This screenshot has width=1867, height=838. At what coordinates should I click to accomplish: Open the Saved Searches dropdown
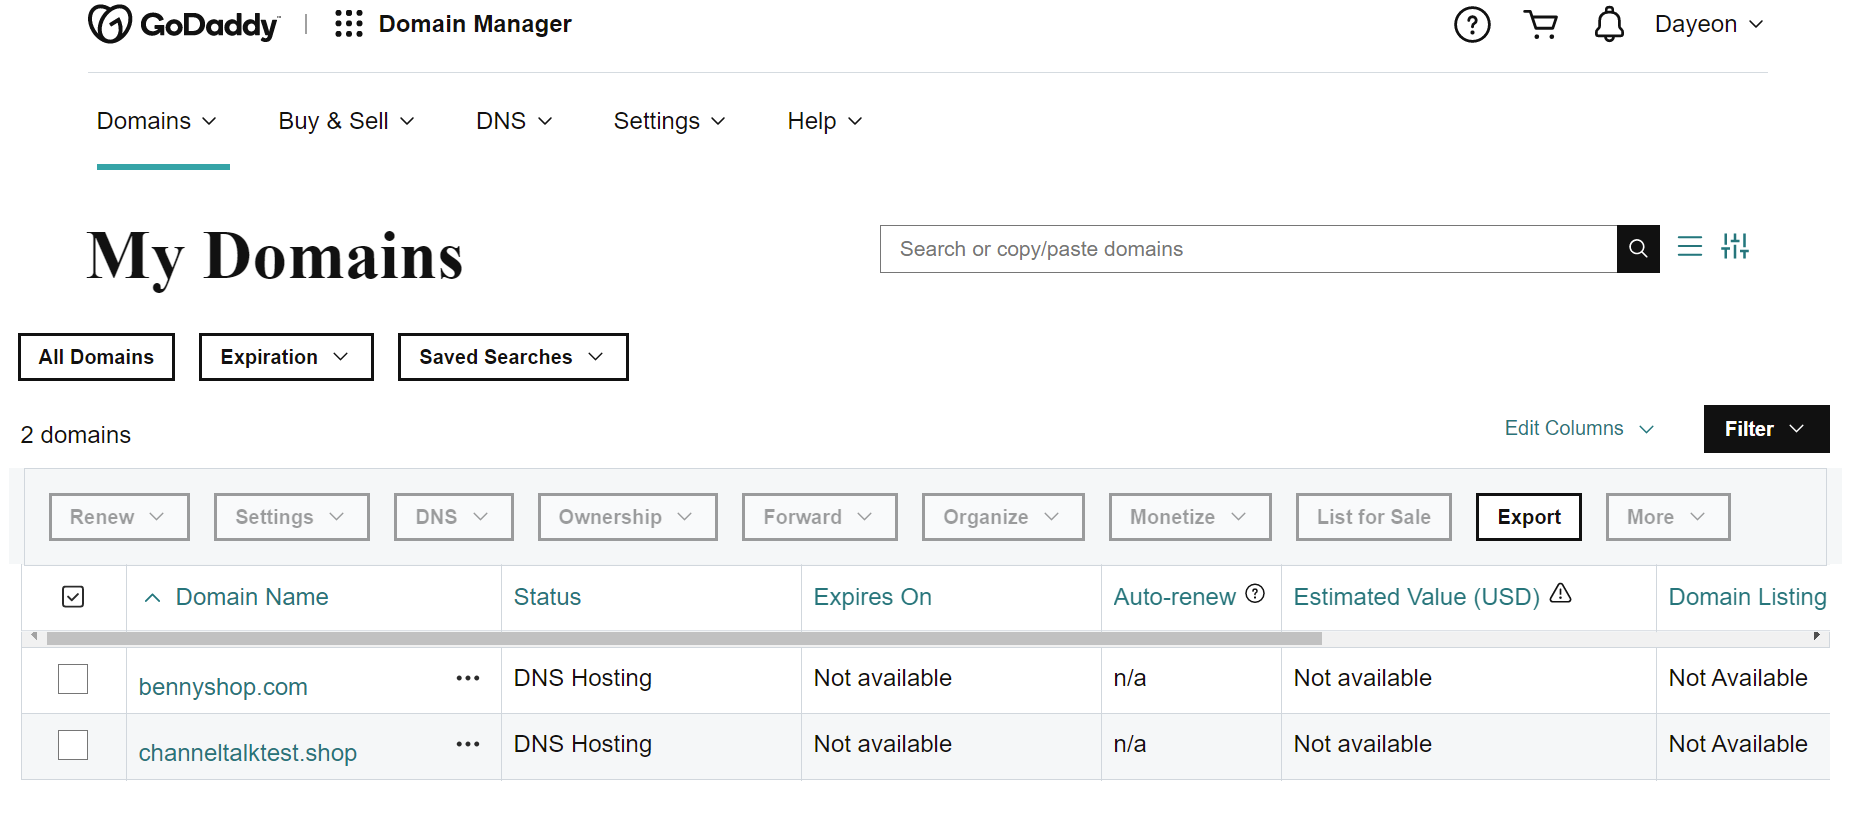point(513,357)
